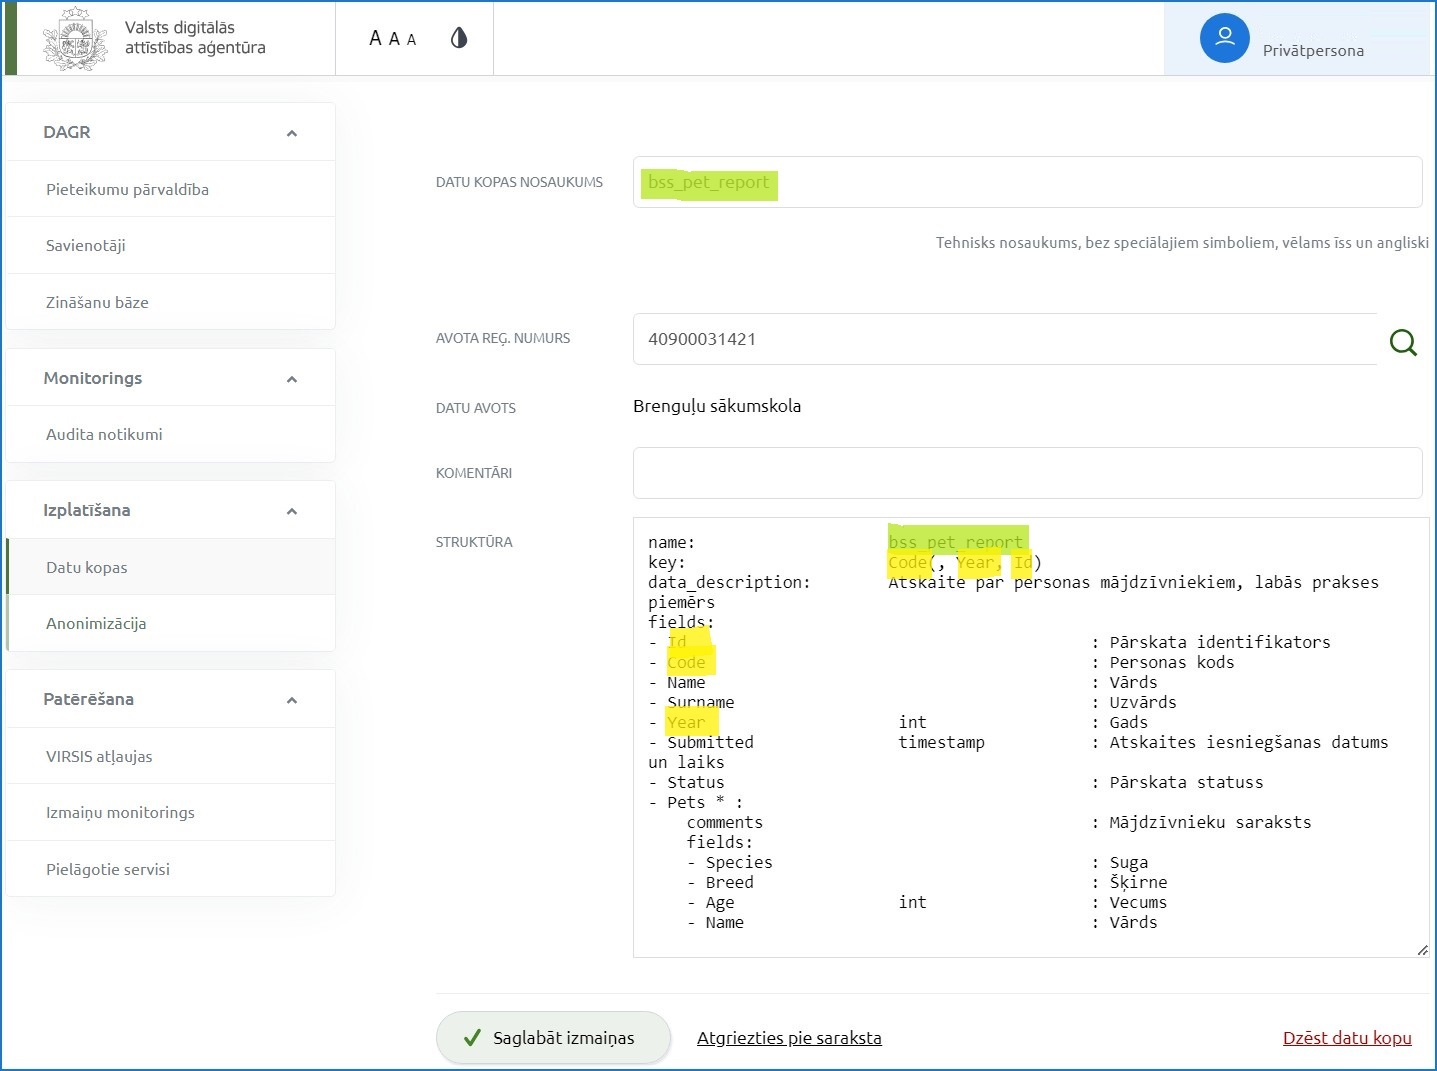
Task: Click the DAGR section header text
Action: [x=67, y=132]
